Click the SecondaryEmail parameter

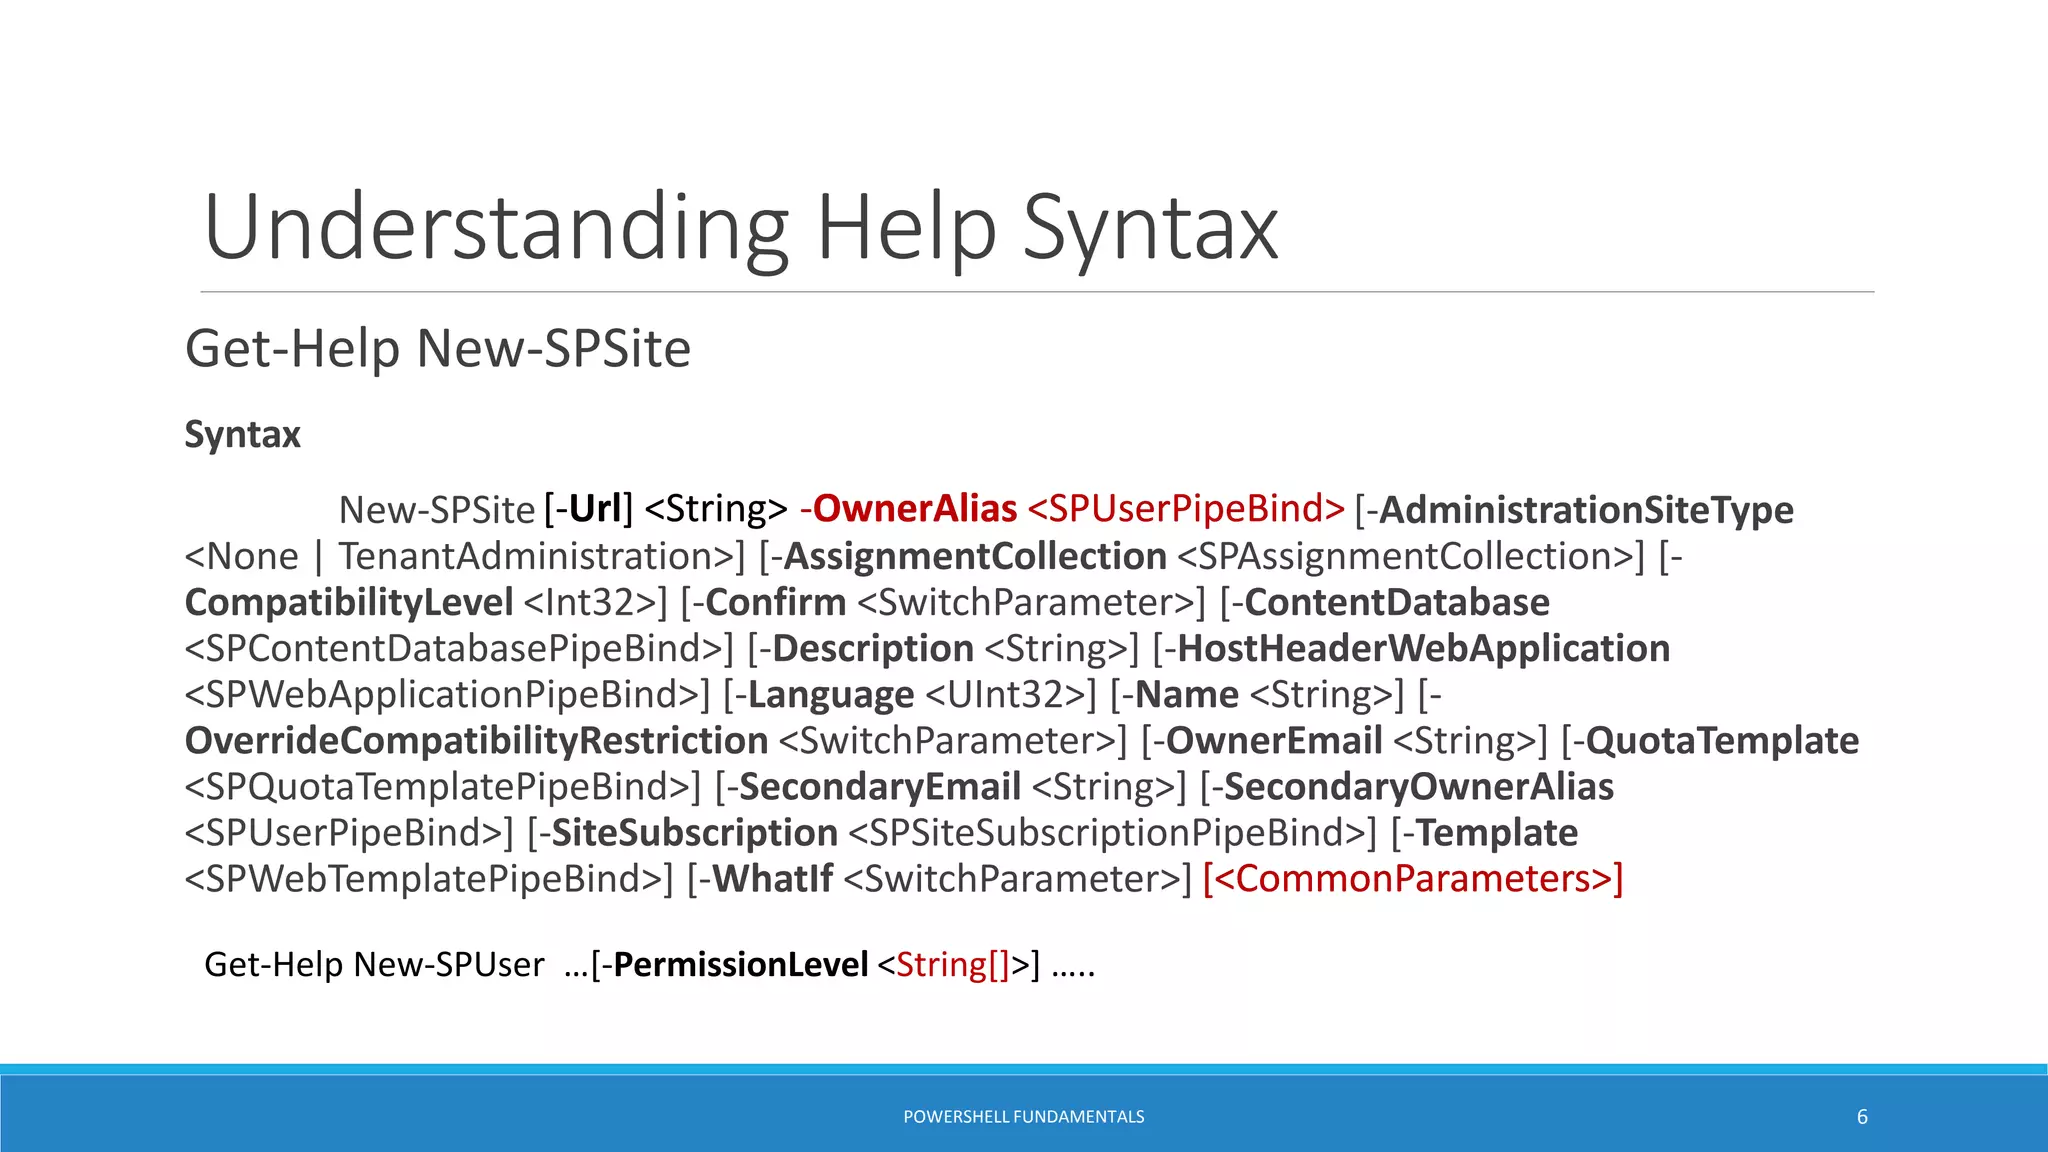click(x=880, y=786)
